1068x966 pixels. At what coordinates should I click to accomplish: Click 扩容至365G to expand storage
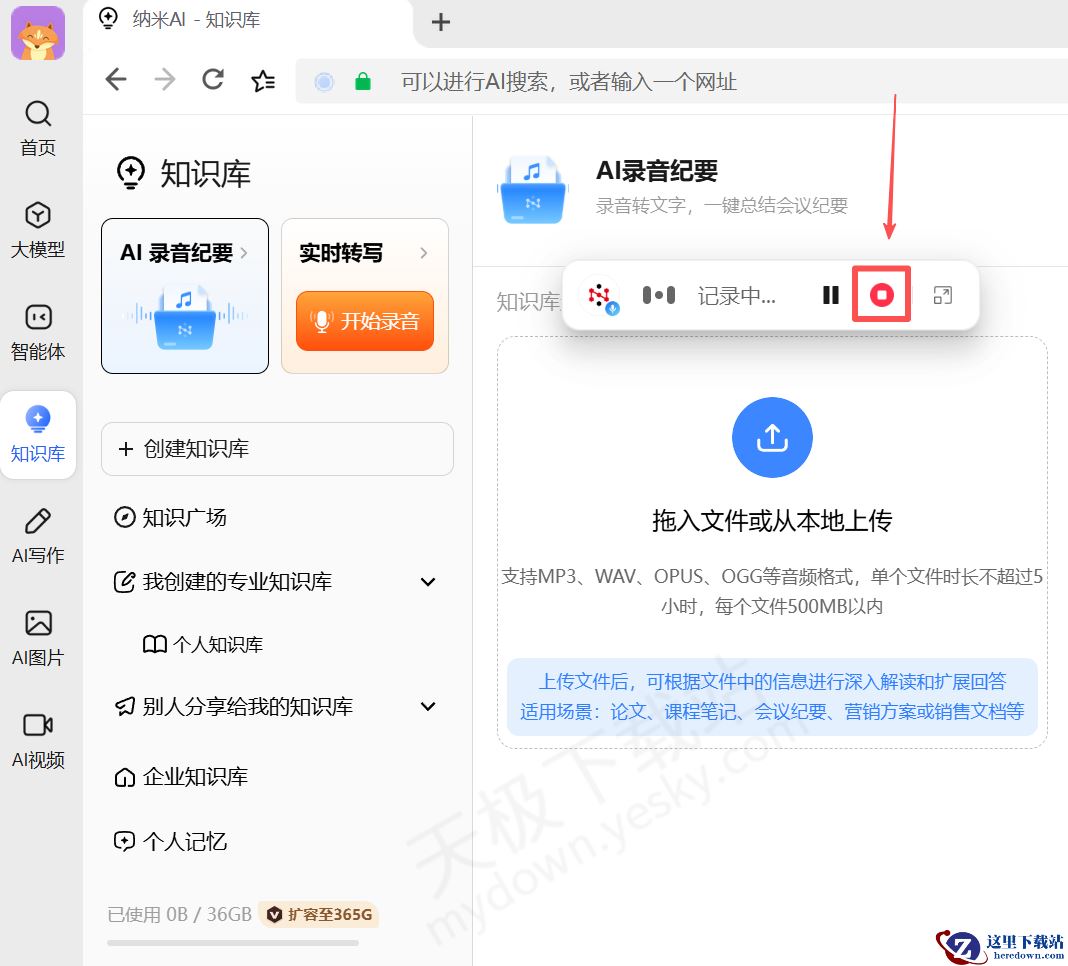coord(319,913)
